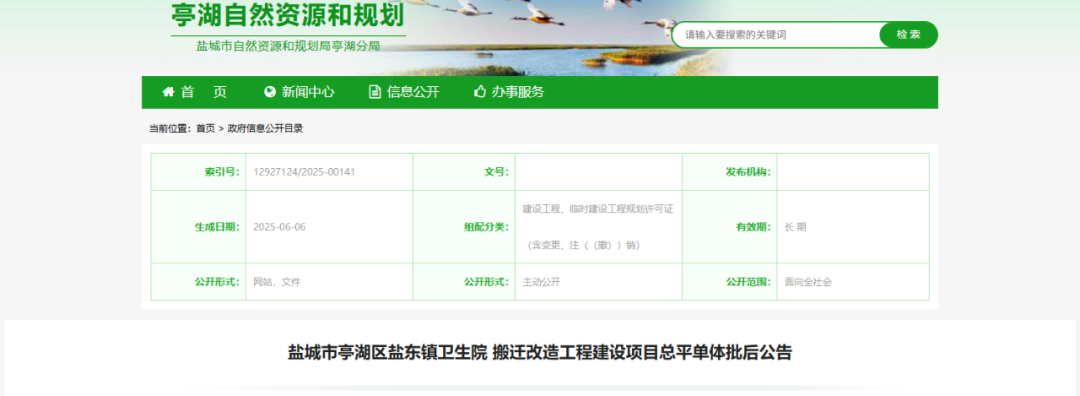
Task: Focus the keyword search input field
Action: pyautogui.click(x=776, y=34)
